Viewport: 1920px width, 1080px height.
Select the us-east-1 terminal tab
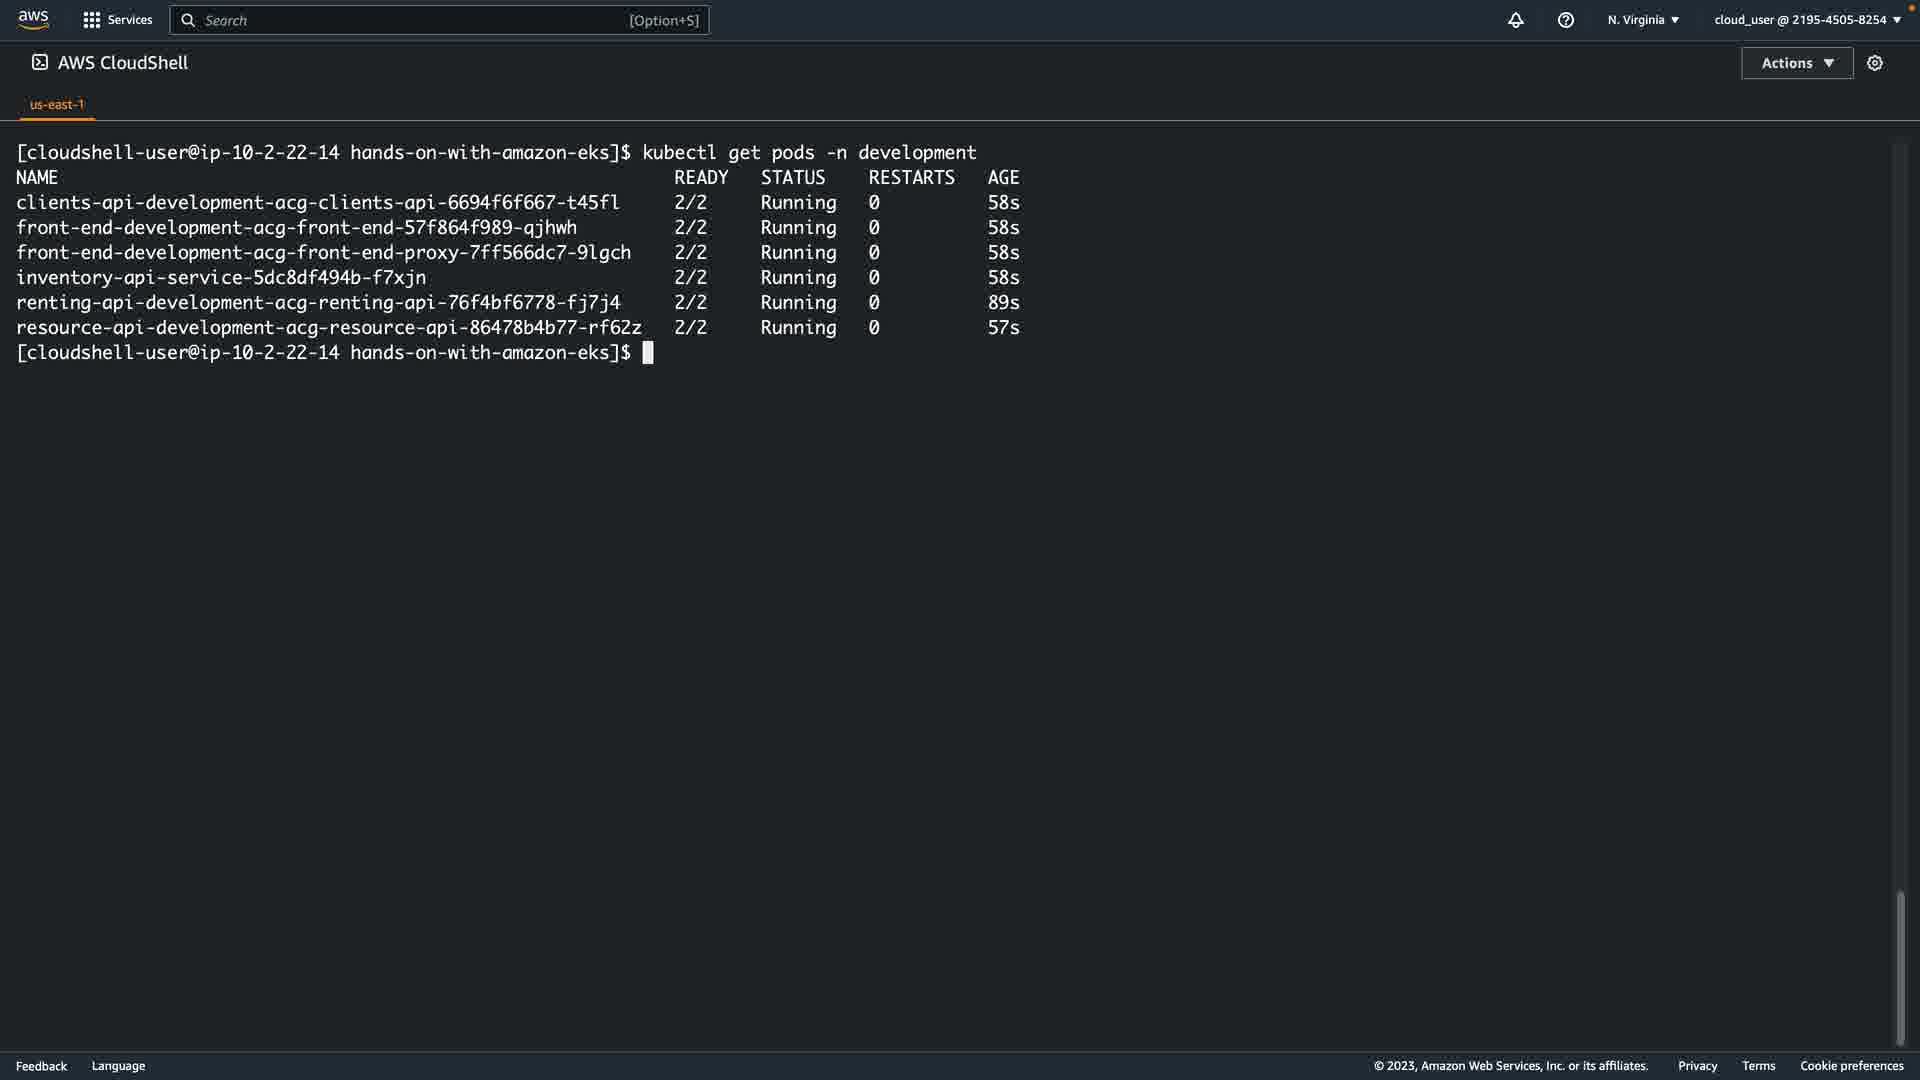[x=57, y=104]
